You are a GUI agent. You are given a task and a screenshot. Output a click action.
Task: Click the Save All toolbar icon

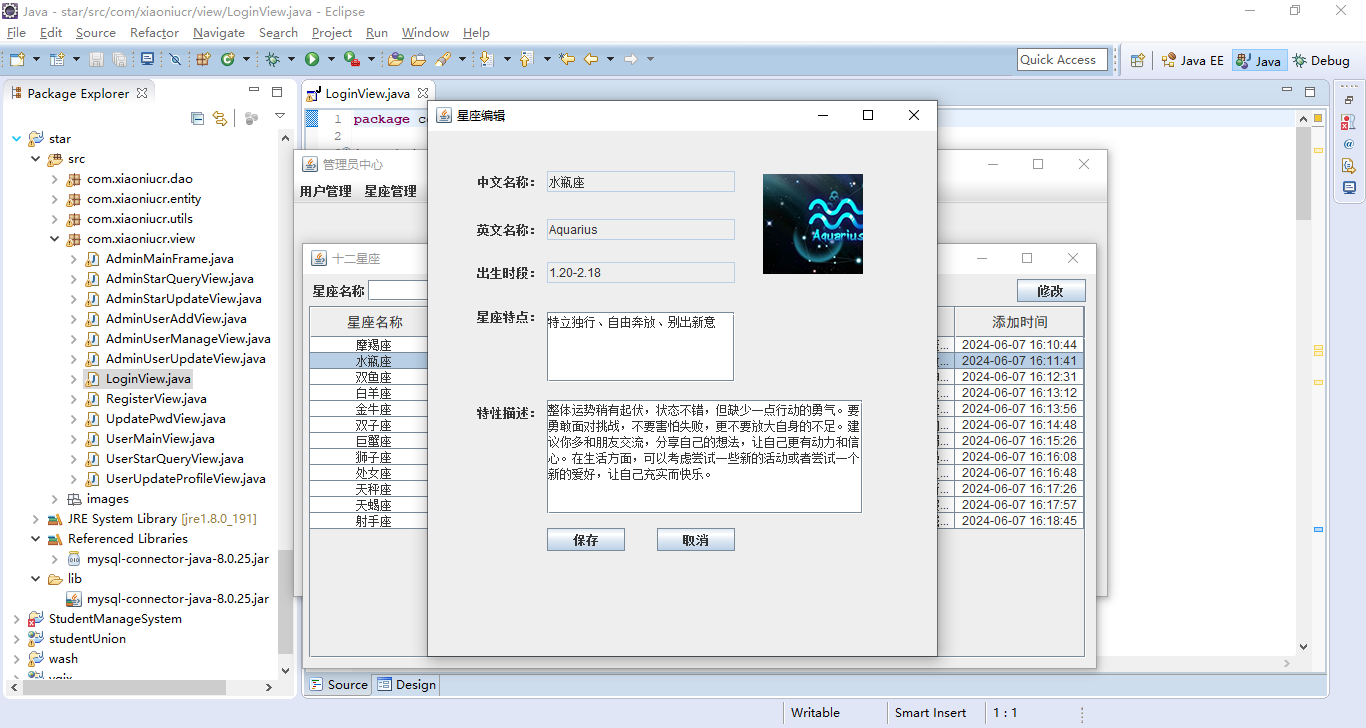(x=119, y=59)
